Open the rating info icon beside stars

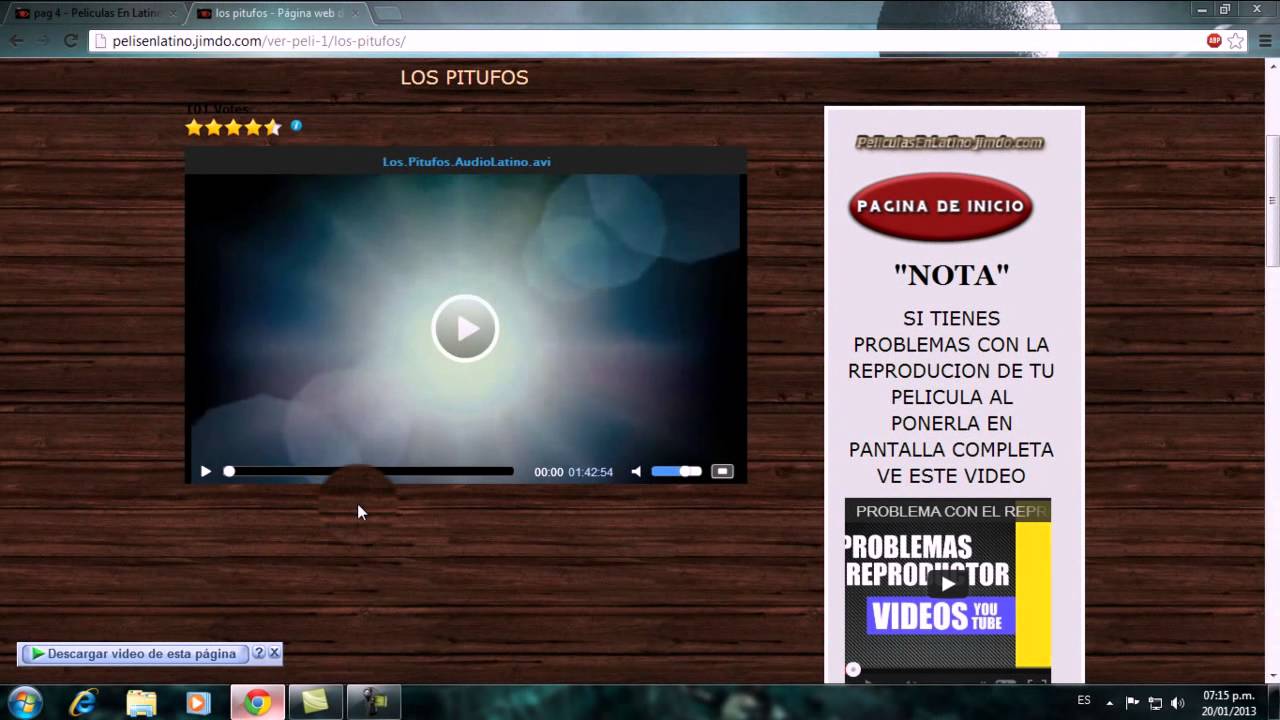tap(296, 126)
